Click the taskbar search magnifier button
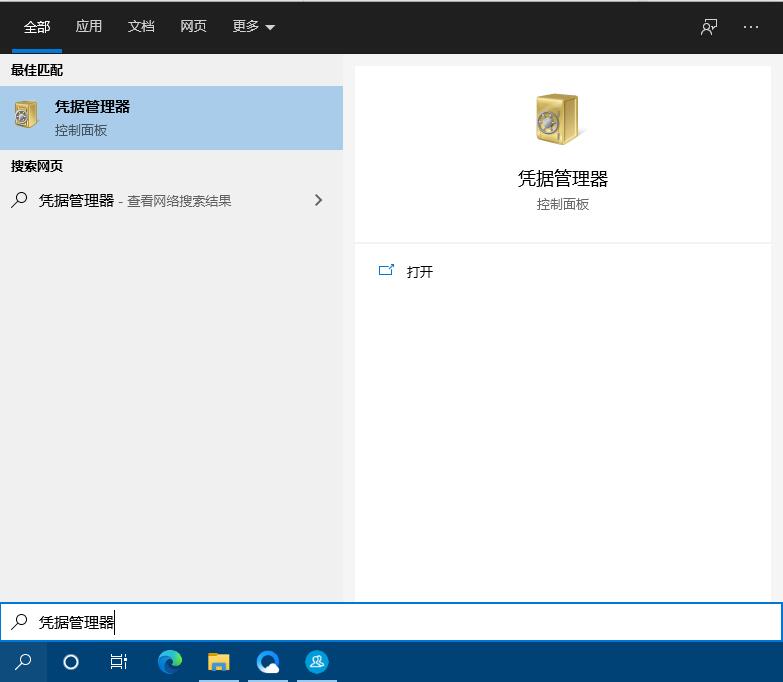The width and height of the screenshot is (783, 682). (x=23, y=661)
